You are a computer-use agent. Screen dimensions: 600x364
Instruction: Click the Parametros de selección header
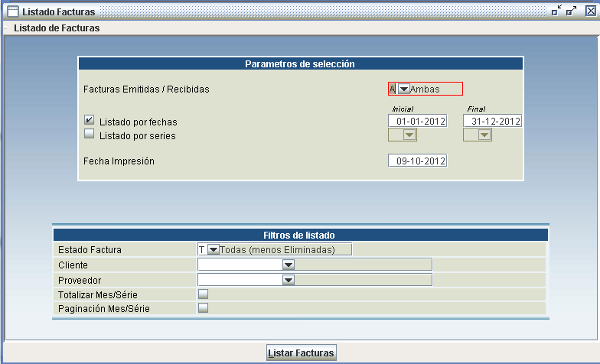click(x=300, y=64)
